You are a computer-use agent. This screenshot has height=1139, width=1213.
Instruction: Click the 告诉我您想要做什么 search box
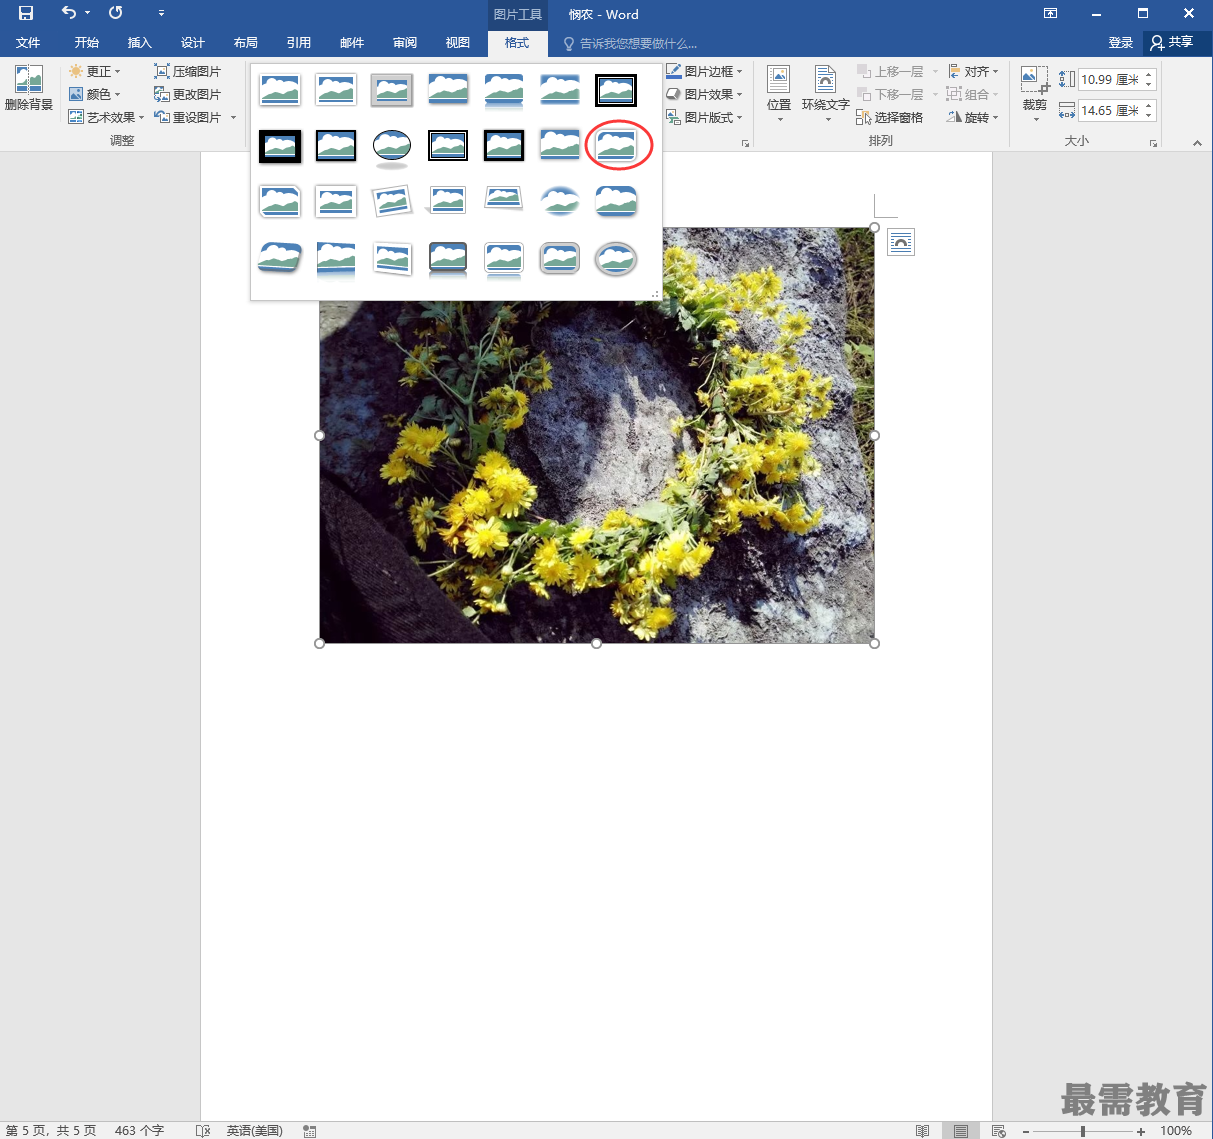630,43
